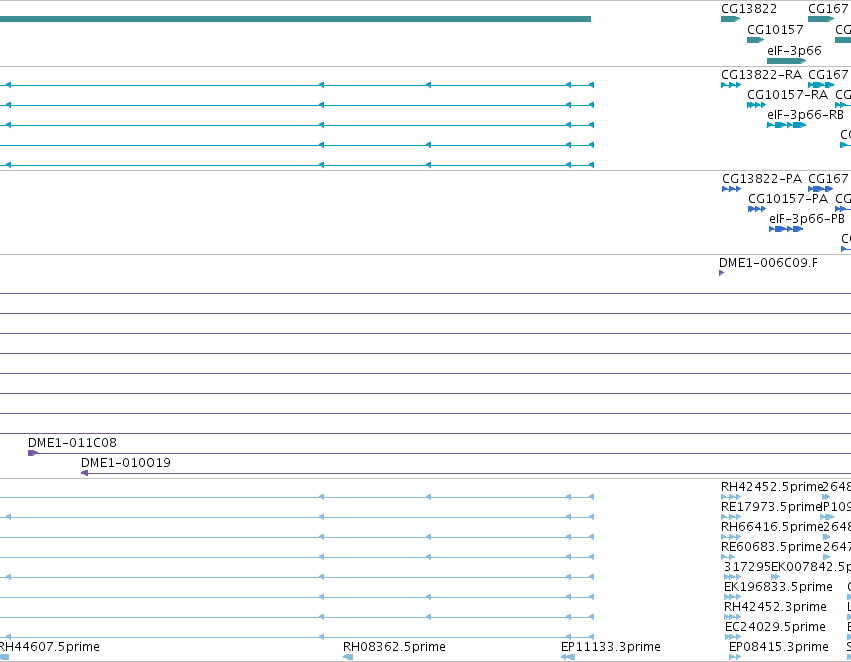Click the CG10157-RA transcript arrow glyph
The image size is (851, 662).
[x=757, y=105]
